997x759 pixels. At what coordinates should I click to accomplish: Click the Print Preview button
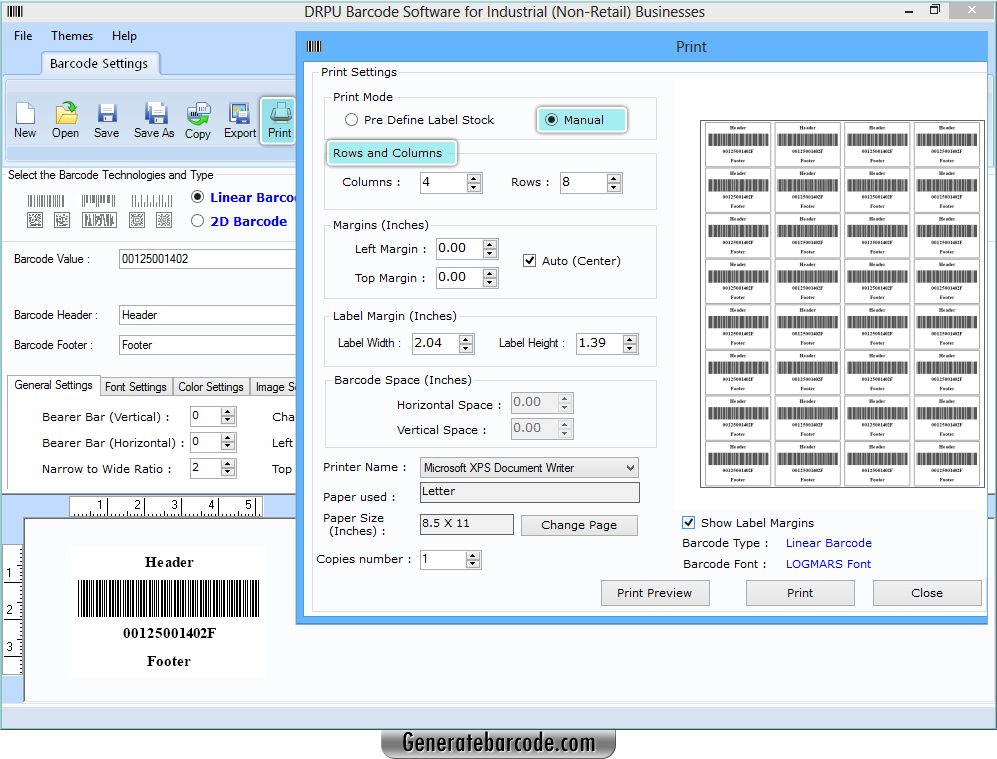[654, 592]
